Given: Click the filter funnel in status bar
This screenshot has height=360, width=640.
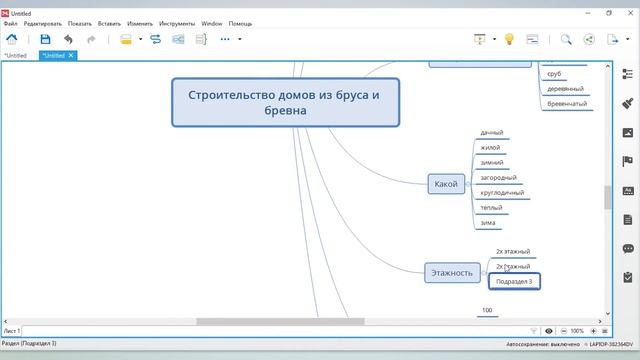Looking at the screenshot, I should pyautogui.click(x=533, y=331).
